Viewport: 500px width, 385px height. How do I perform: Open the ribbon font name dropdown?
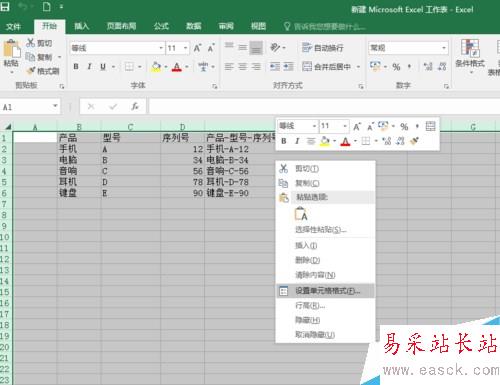click(x=161, y=48)
